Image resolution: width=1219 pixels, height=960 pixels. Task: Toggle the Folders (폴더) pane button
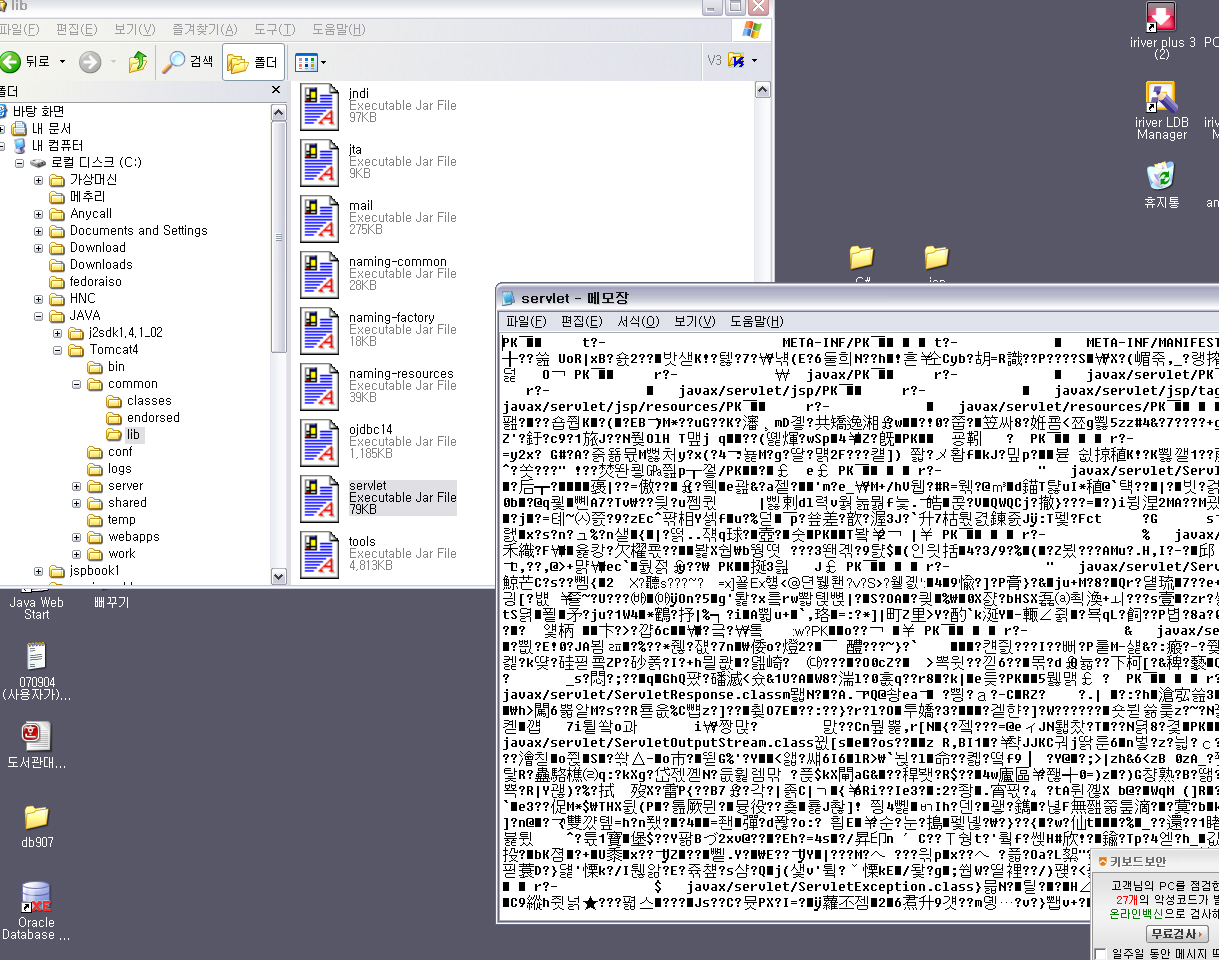(x=253, y=62)
